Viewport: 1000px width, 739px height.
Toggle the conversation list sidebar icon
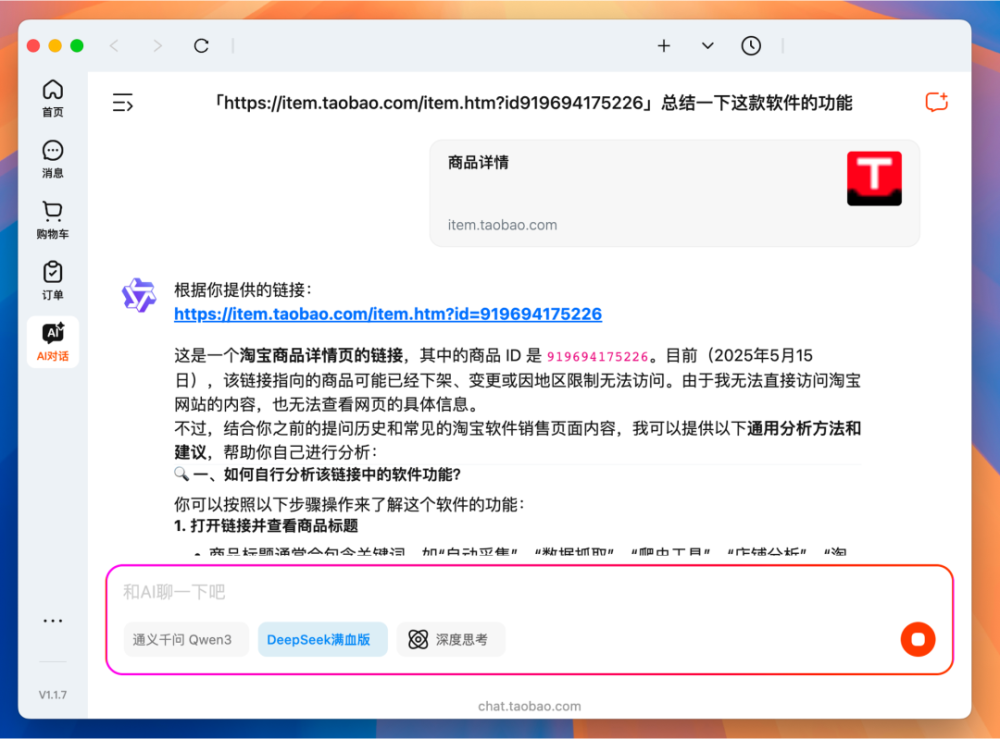pos(122,103)
